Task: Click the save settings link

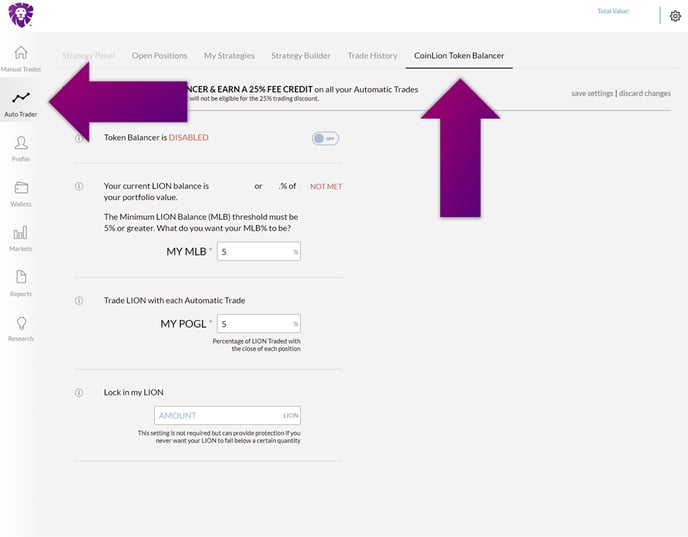Action: click(x=592, y=93)
